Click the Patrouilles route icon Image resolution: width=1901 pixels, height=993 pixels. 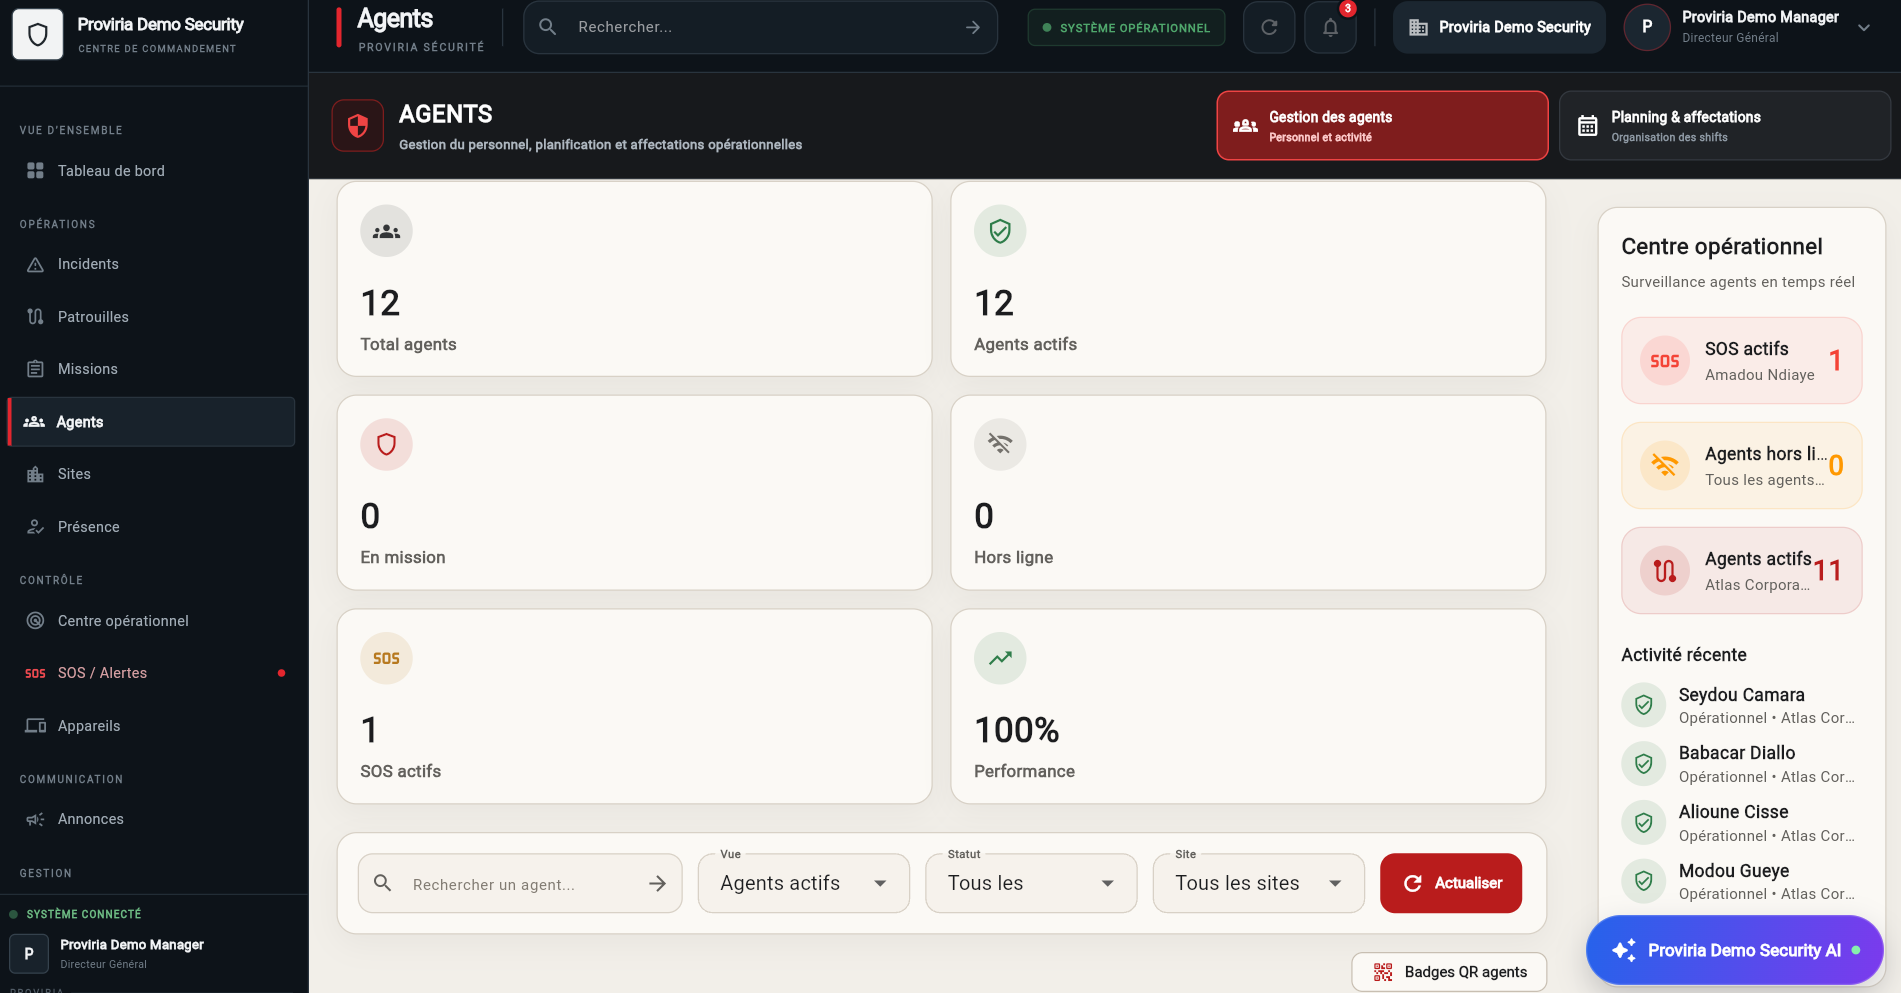35,317
